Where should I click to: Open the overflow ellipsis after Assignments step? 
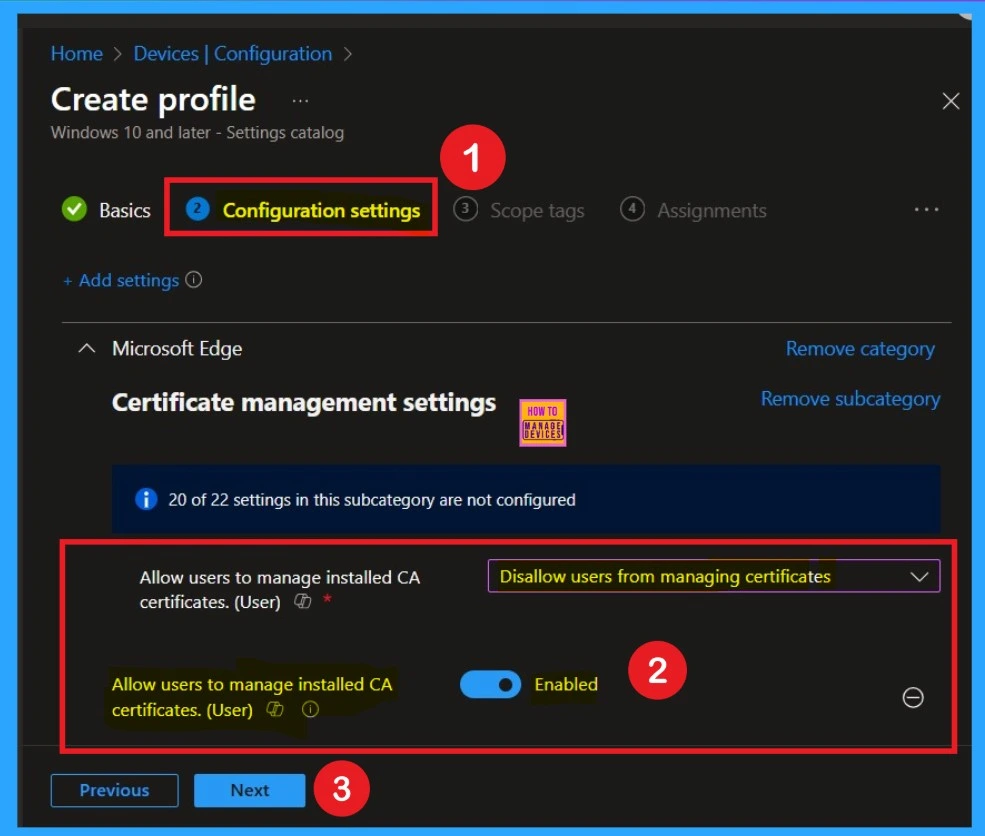[926, 209]
